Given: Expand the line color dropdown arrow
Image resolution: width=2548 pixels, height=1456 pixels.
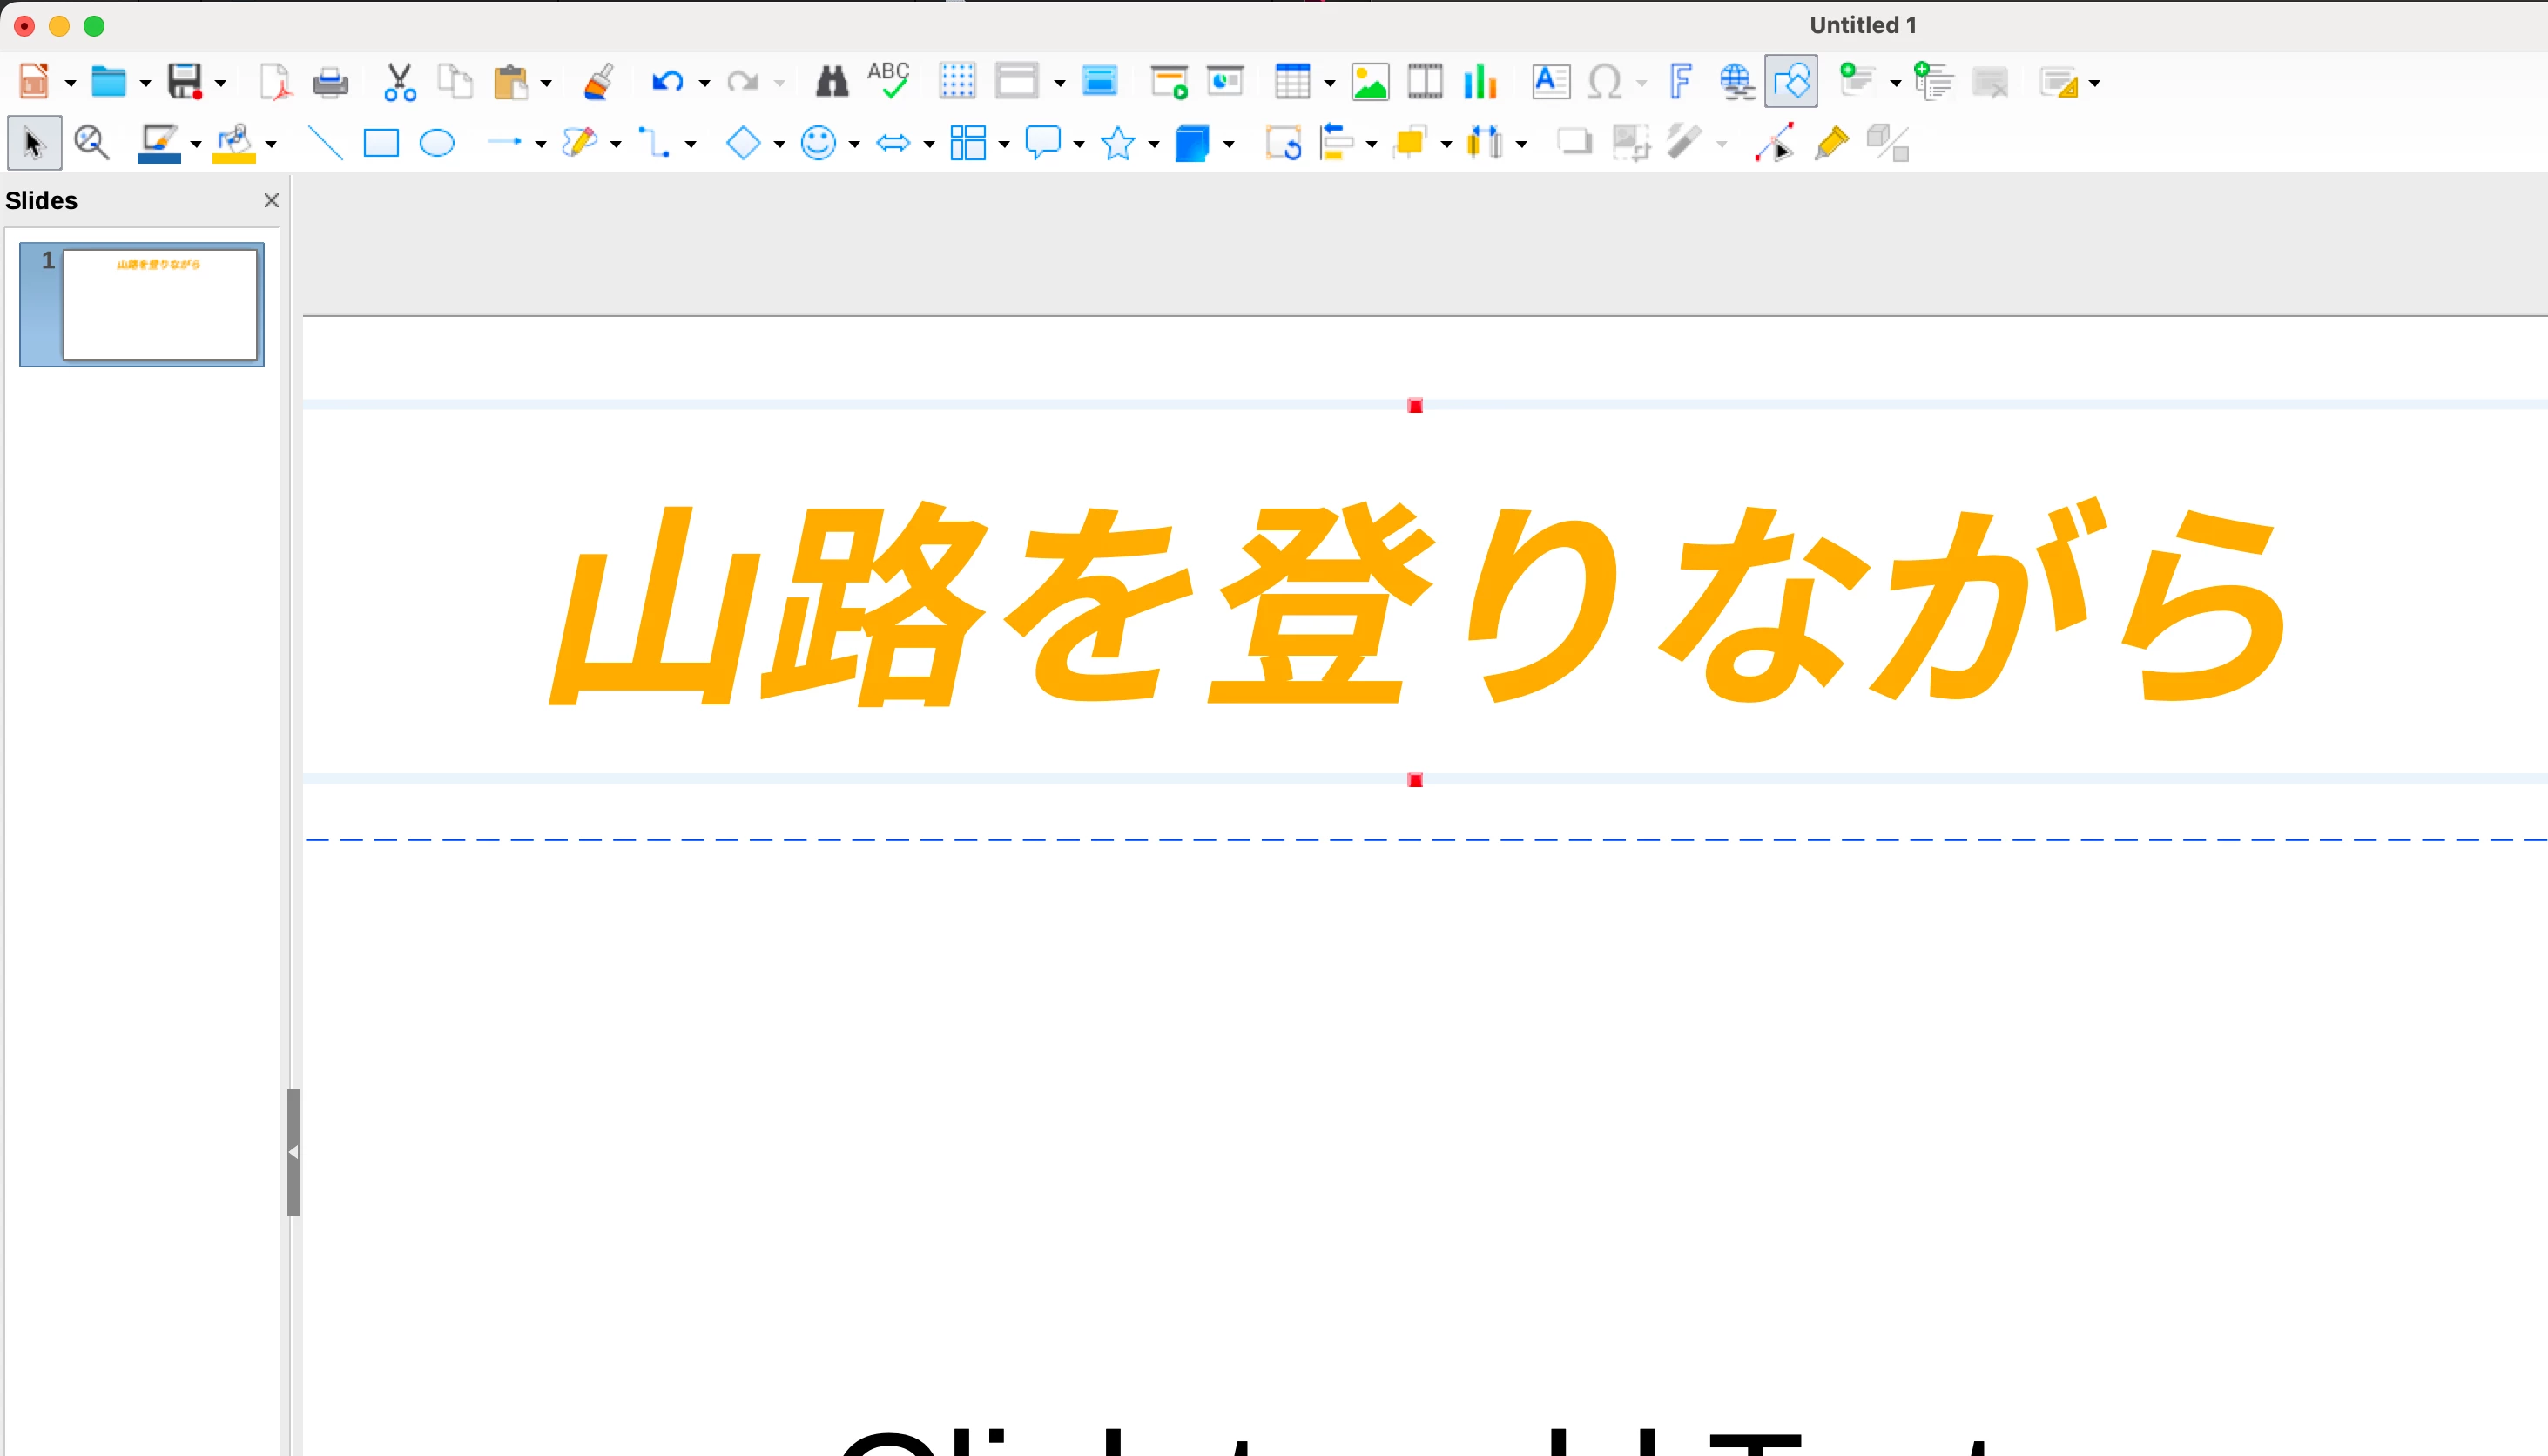Looking at the screenshot, I should click(x=196, y=145).
